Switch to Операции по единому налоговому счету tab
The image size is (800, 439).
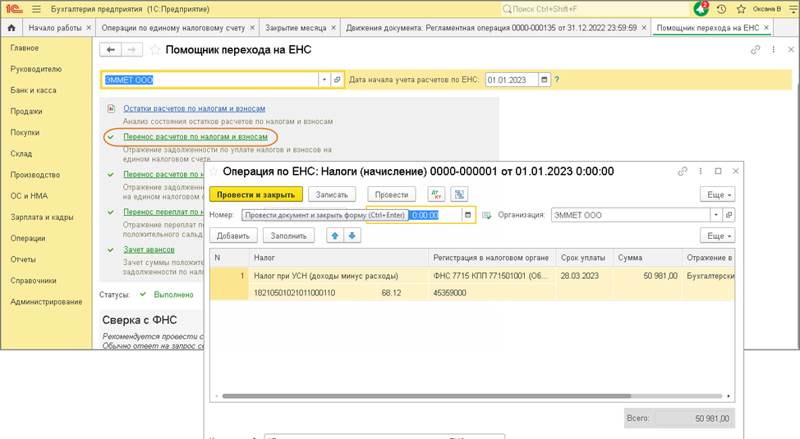coord(173,28)
